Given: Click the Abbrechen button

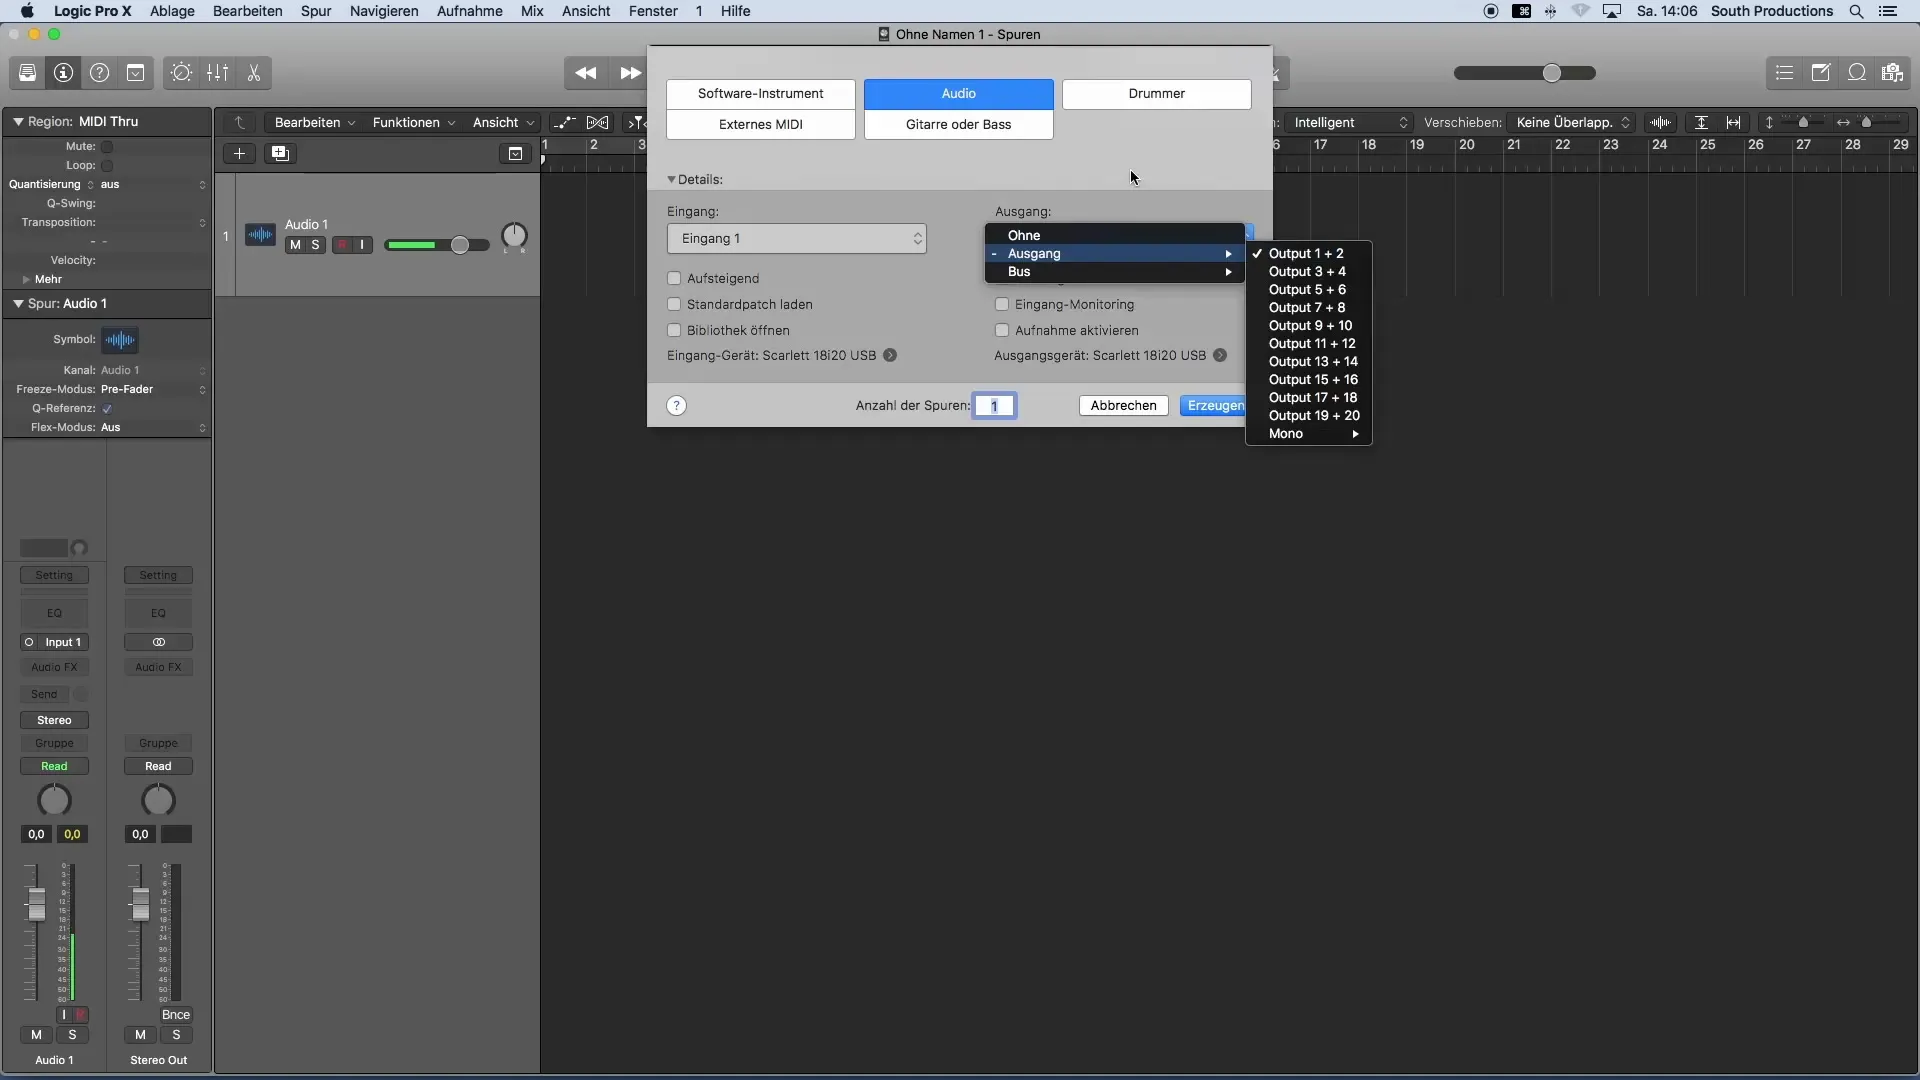Looking at the screenshot, I should pyautogui.click(x=1124, y=405).
